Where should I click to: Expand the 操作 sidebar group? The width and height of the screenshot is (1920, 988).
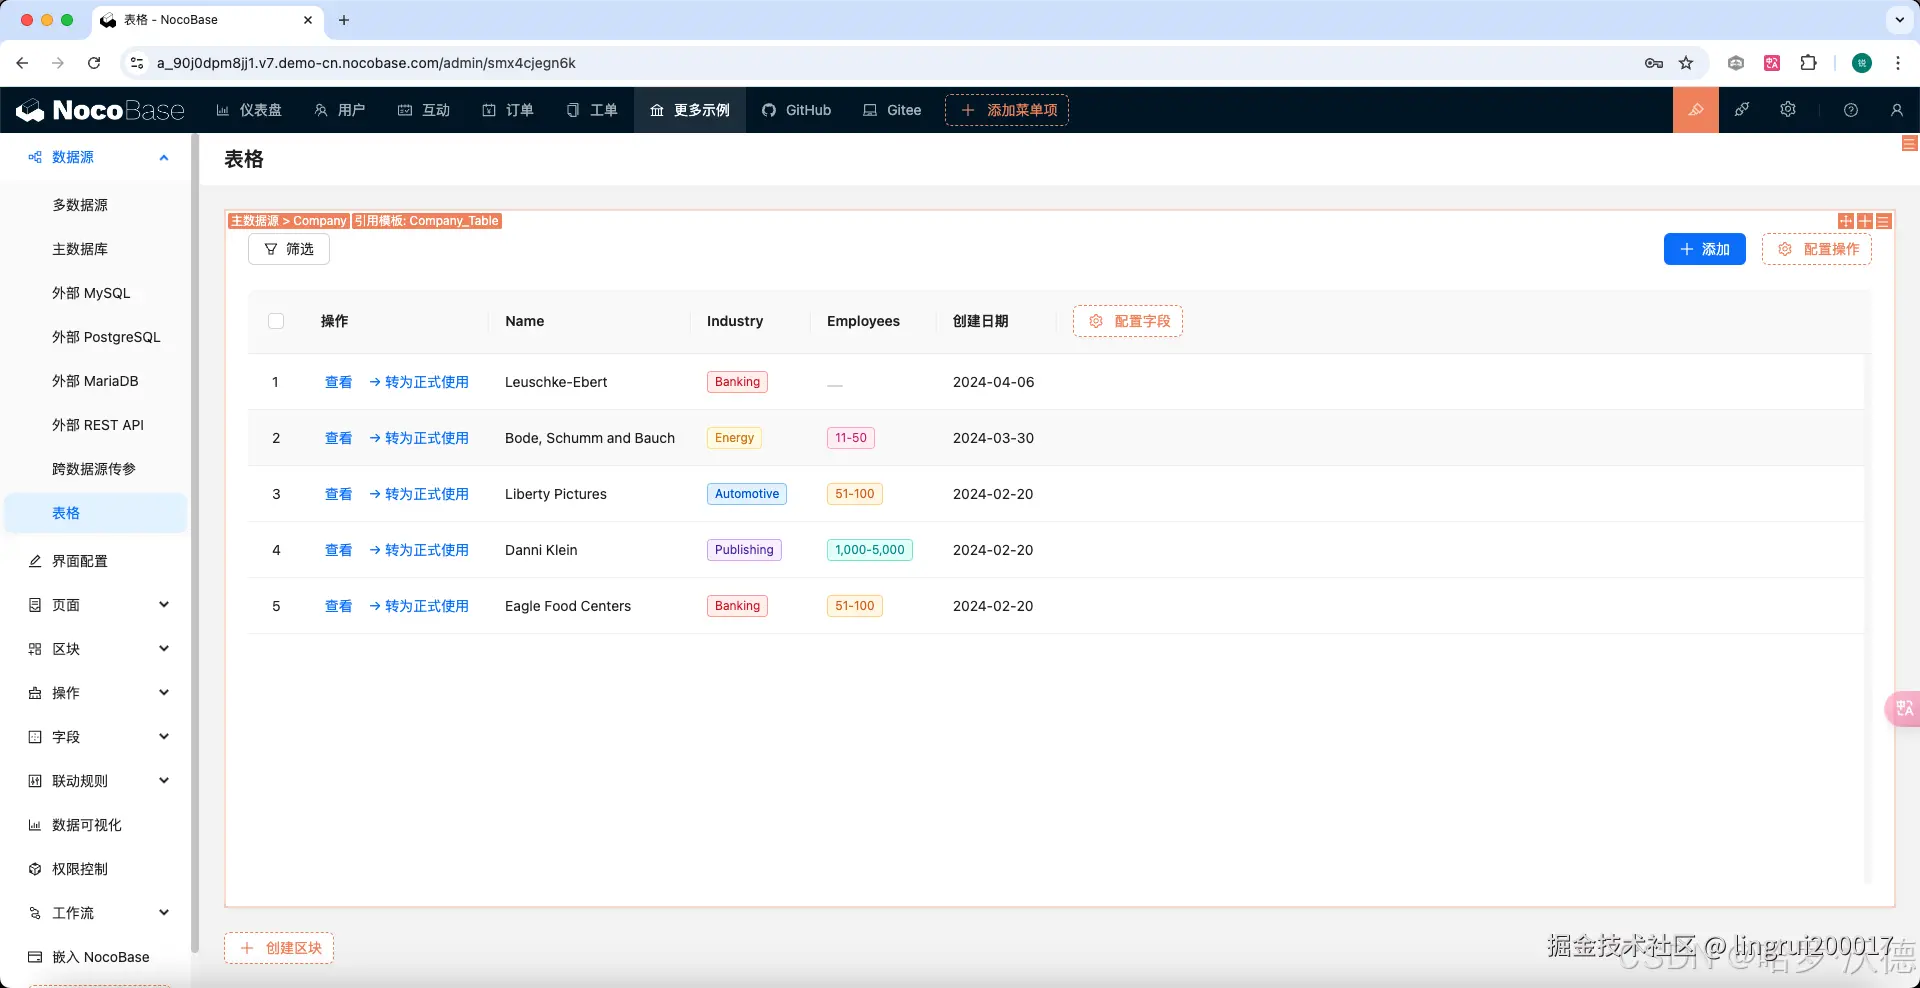[x=164, y=693]
